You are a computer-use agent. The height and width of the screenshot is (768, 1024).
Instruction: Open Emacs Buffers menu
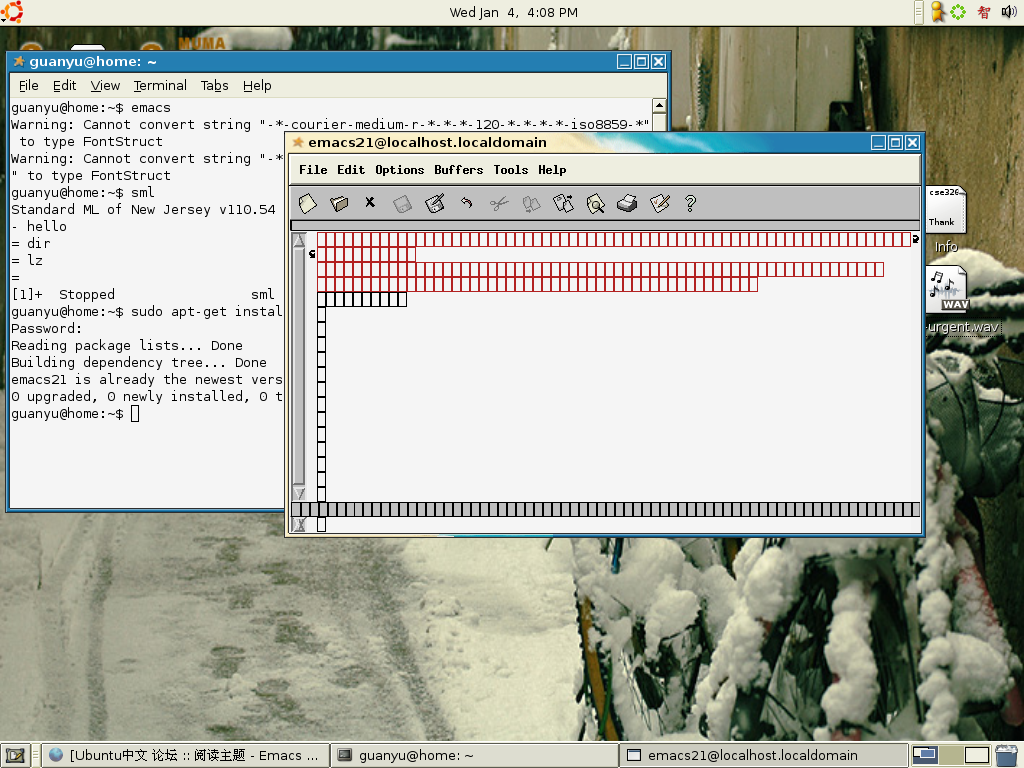[x=458, y=170]
